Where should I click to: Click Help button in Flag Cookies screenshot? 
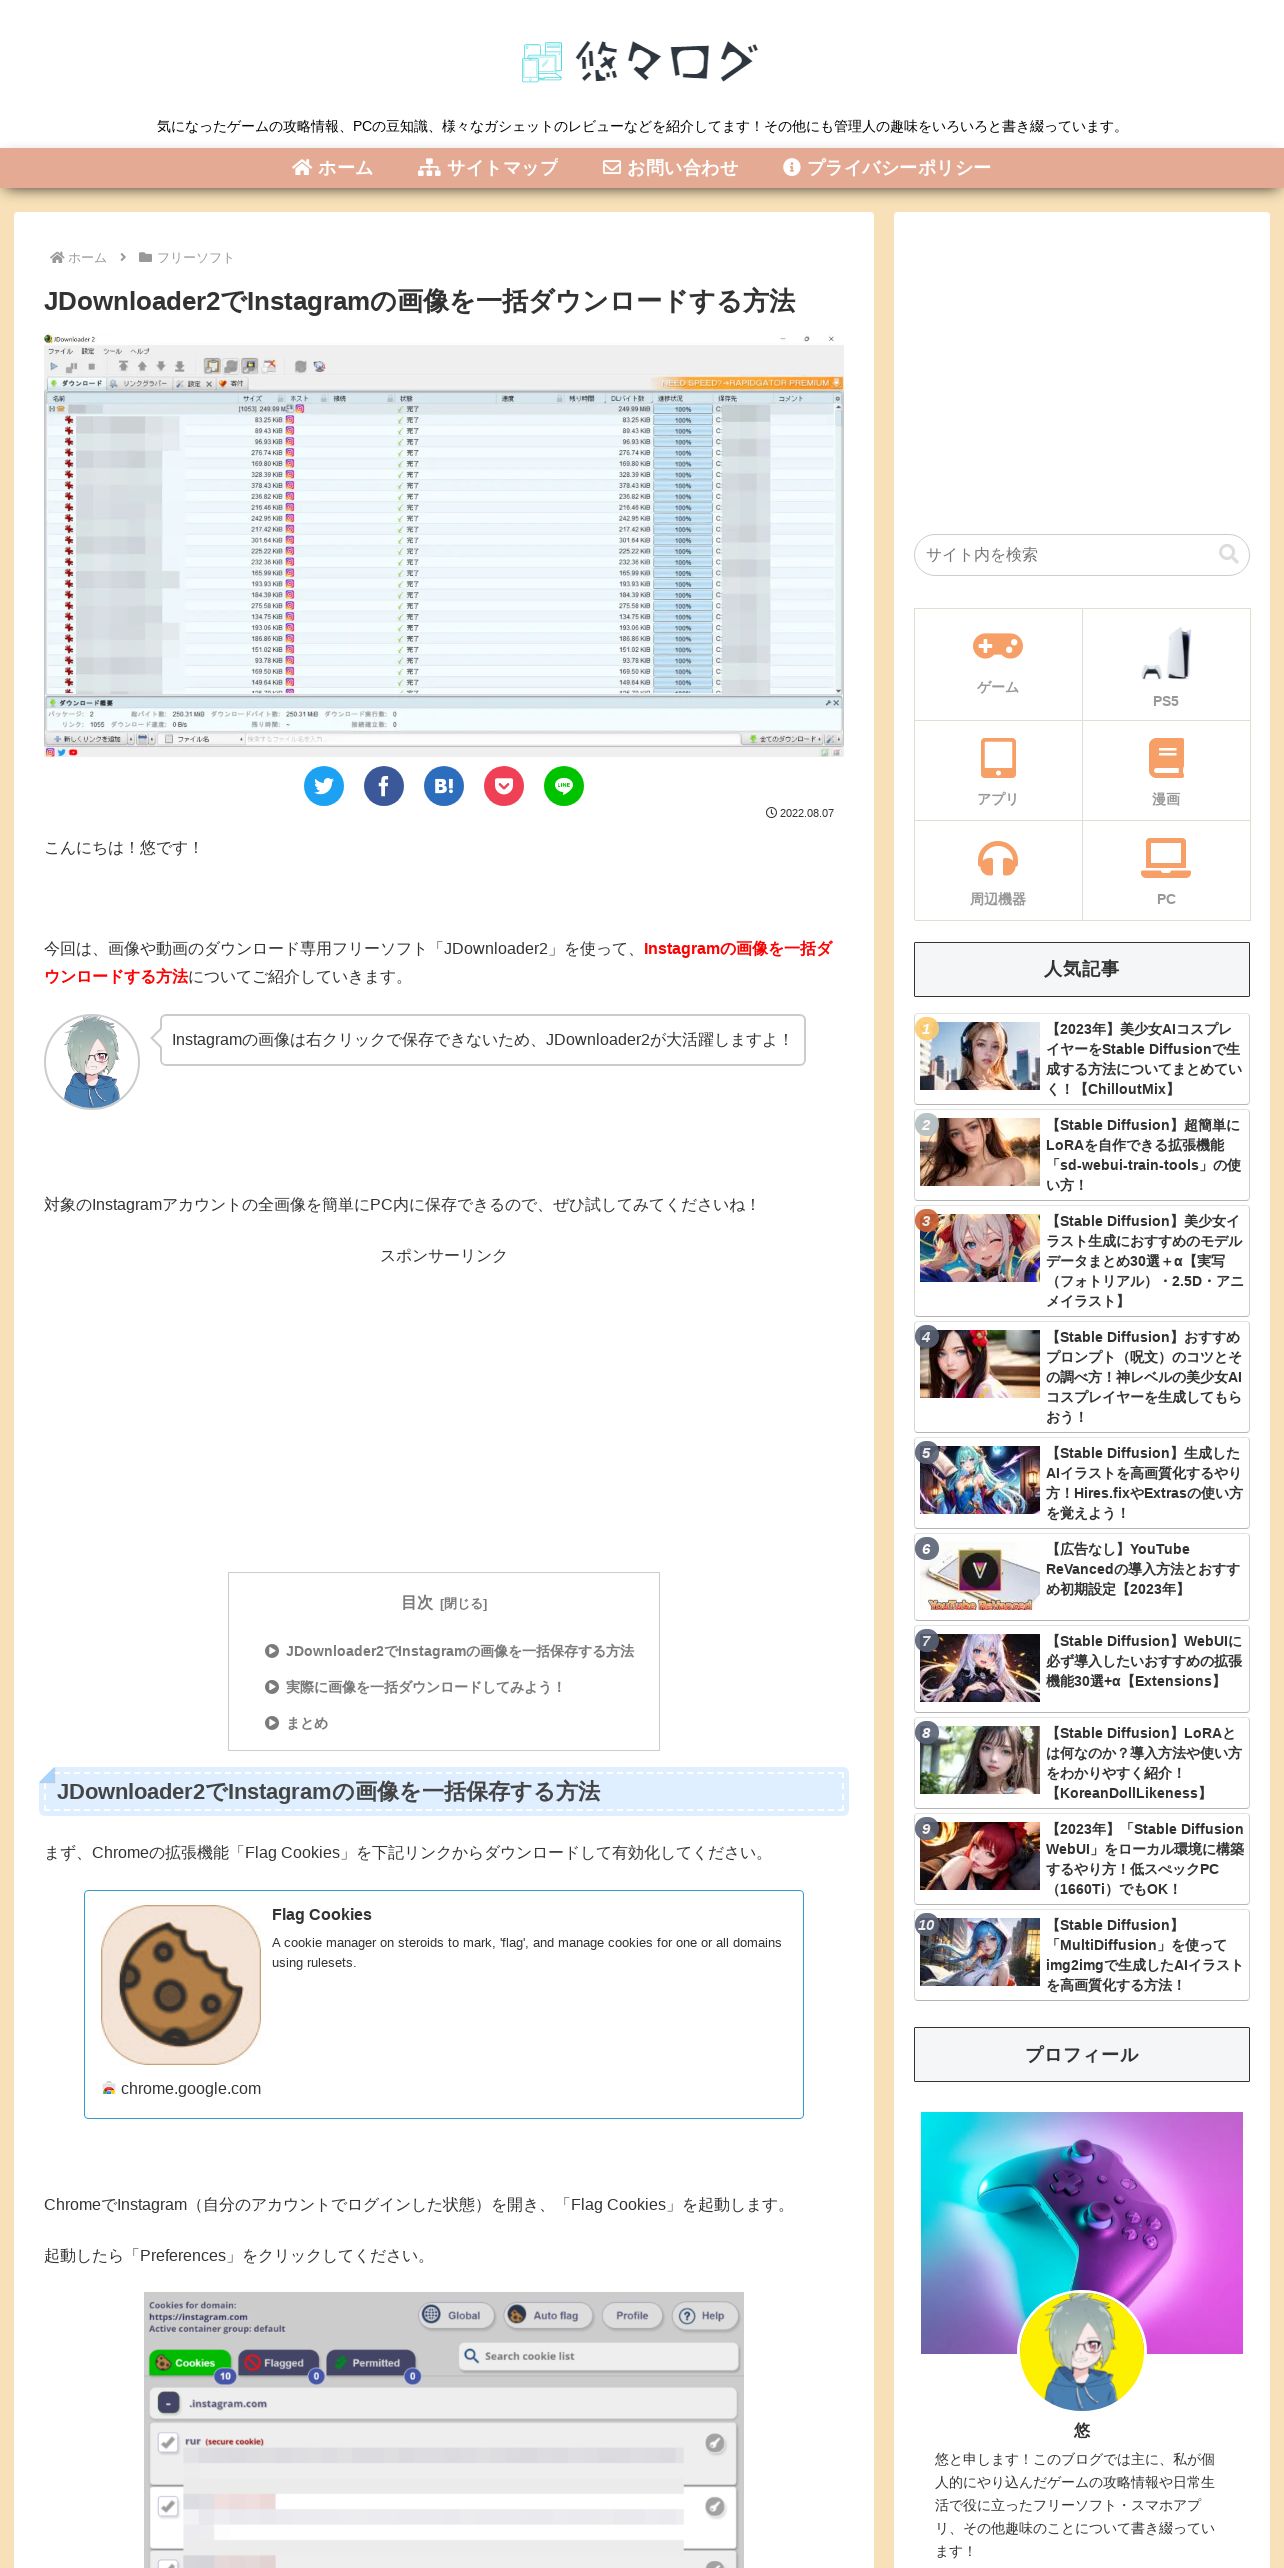tap(703, 2315)
